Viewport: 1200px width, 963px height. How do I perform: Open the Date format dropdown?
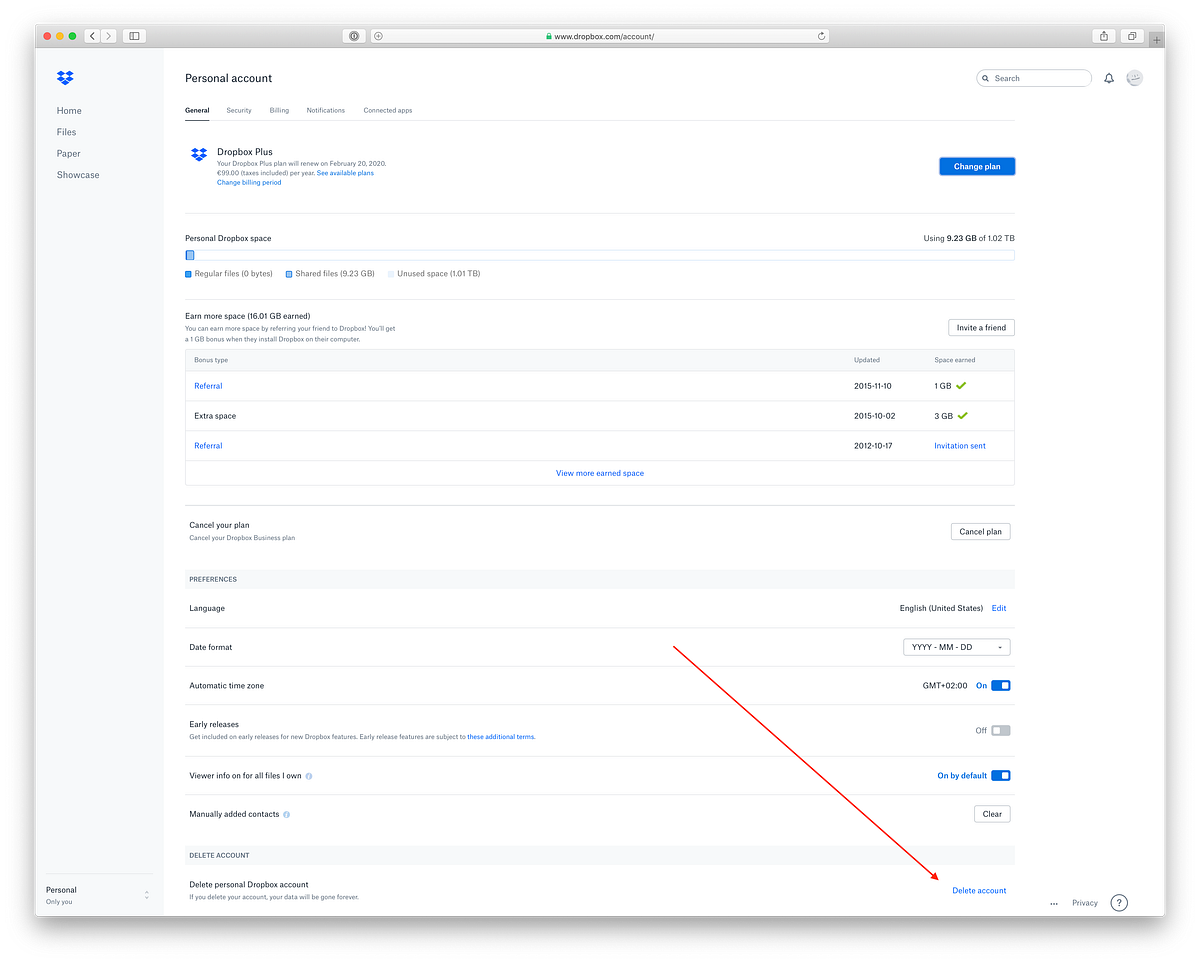click(956, 647)
